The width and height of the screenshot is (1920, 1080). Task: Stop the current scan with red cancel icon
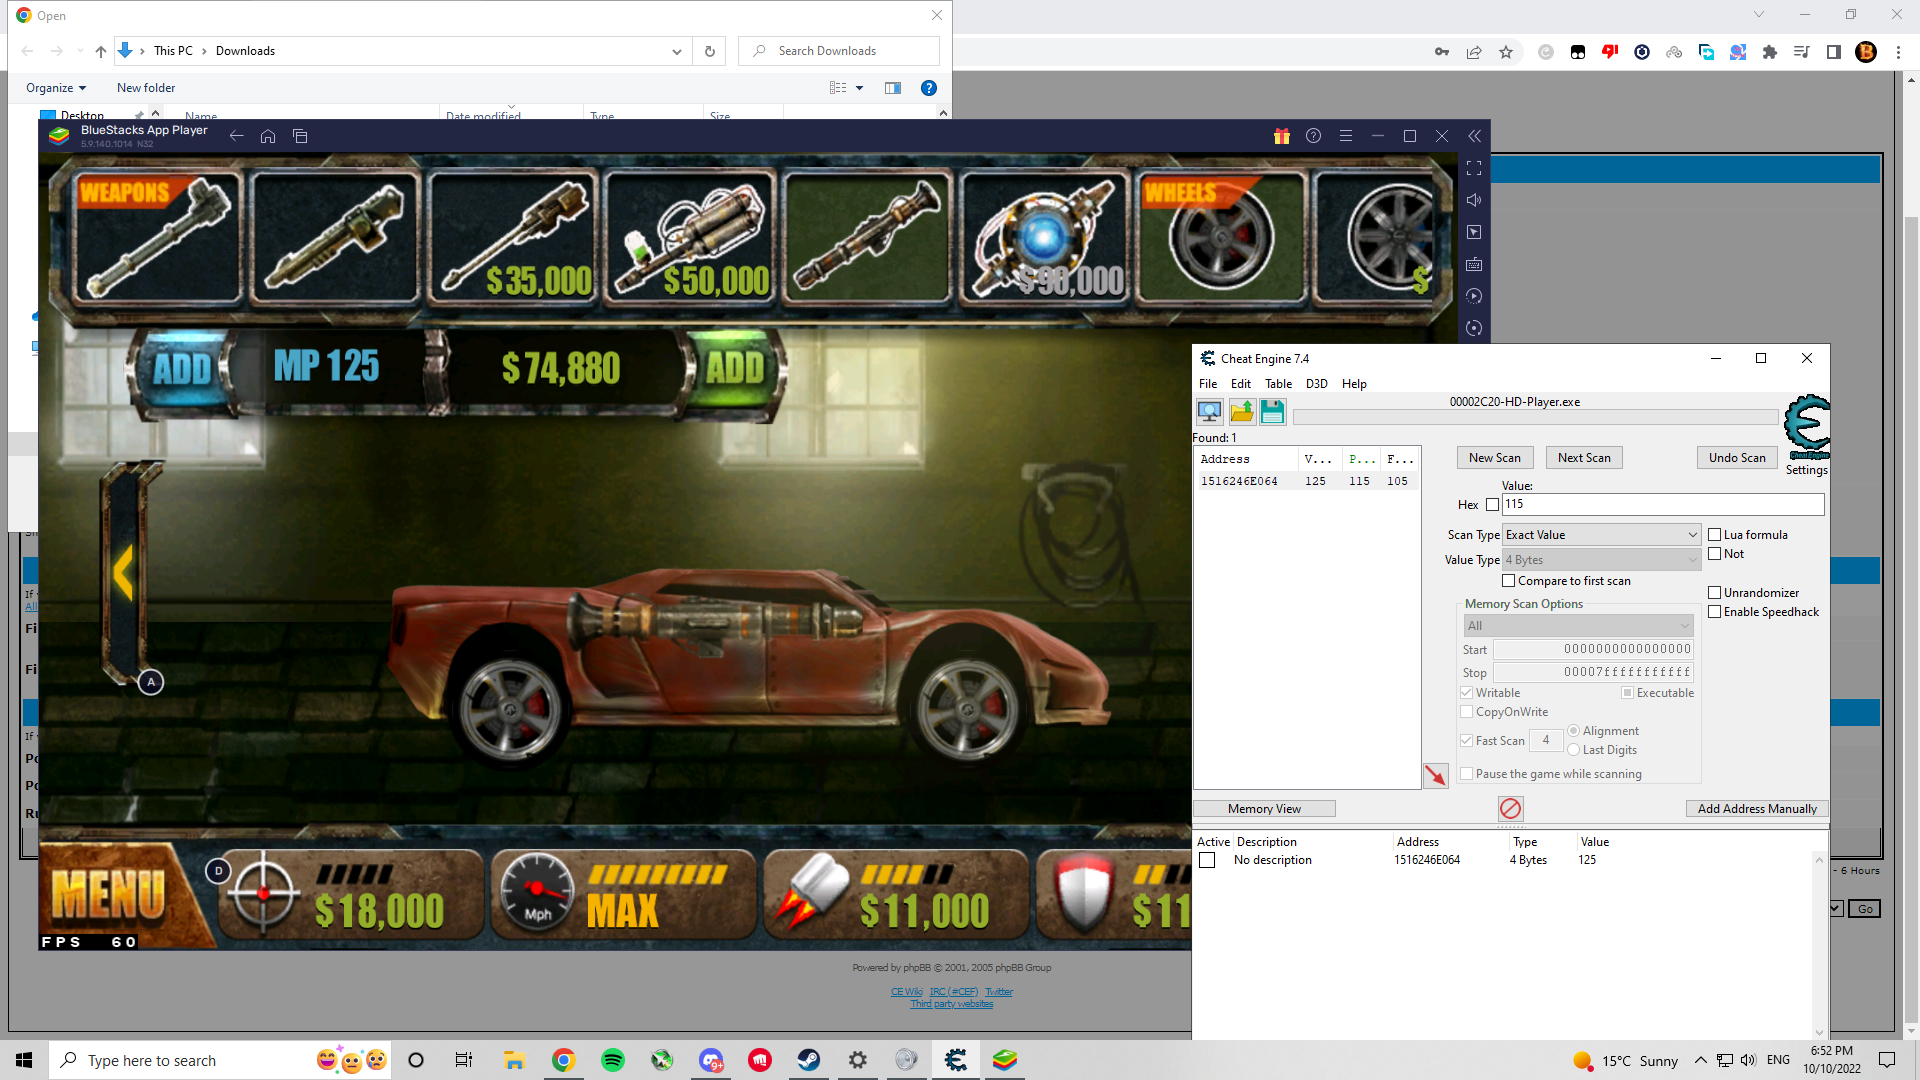tap(1510, 808)
